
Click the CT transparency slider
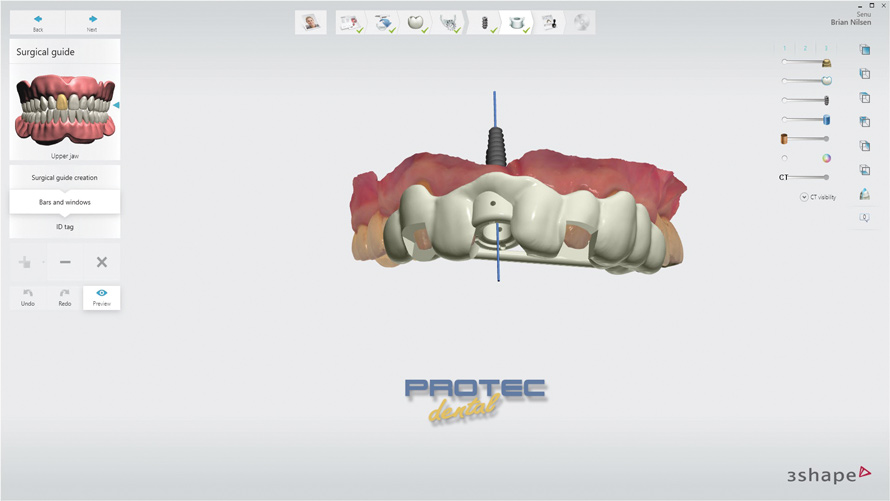808,177
